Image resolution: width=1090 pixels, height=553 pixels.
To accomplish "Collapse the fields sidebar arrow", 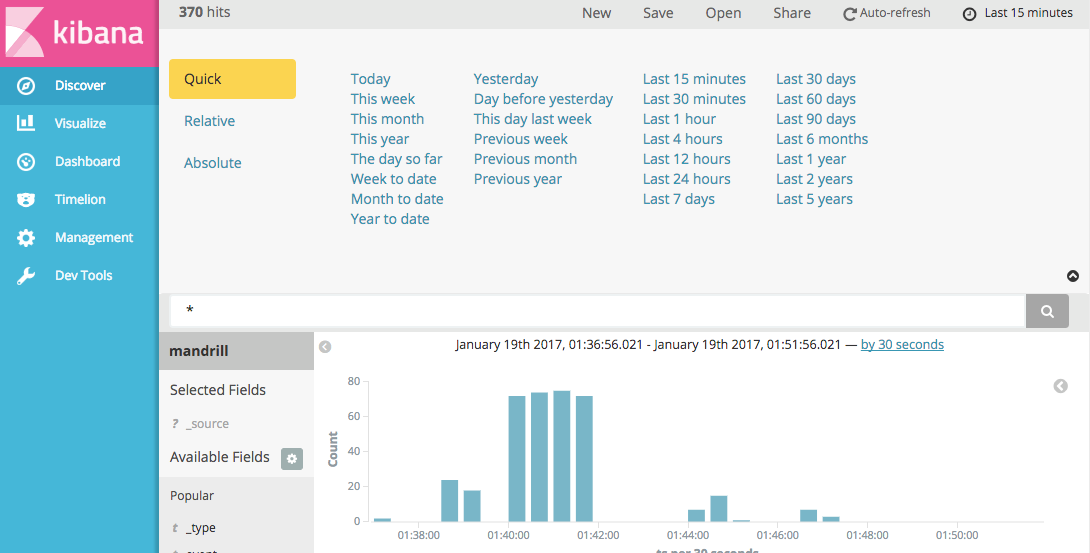I will (x=325, y=346).
